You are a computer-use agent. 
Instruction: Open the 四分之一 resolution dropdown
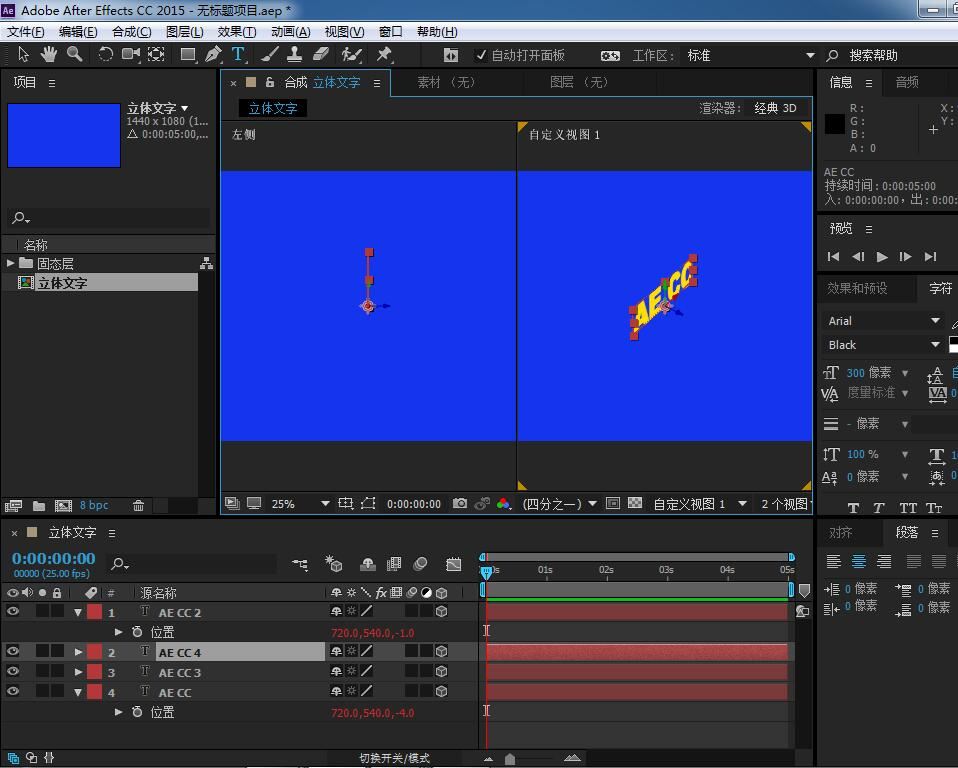(x=558, y=503)
